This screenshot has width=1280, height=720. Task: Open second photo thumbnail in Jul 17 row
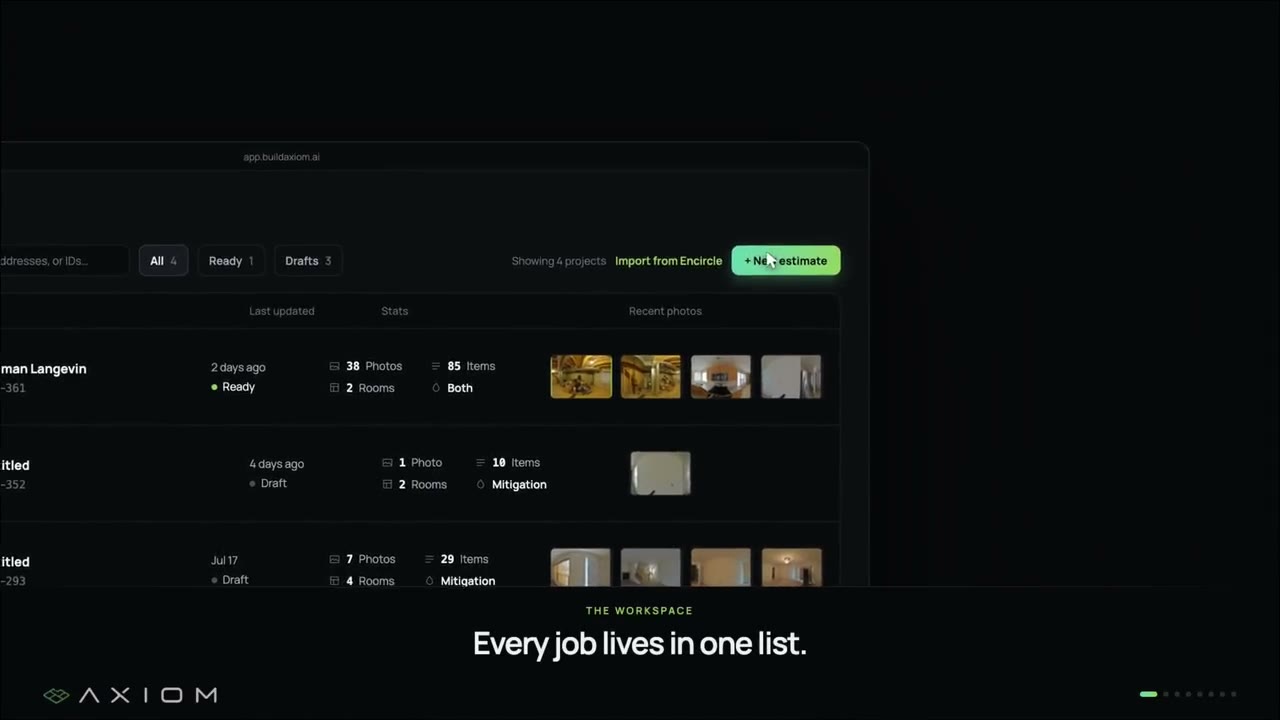(x=651, y=567)
